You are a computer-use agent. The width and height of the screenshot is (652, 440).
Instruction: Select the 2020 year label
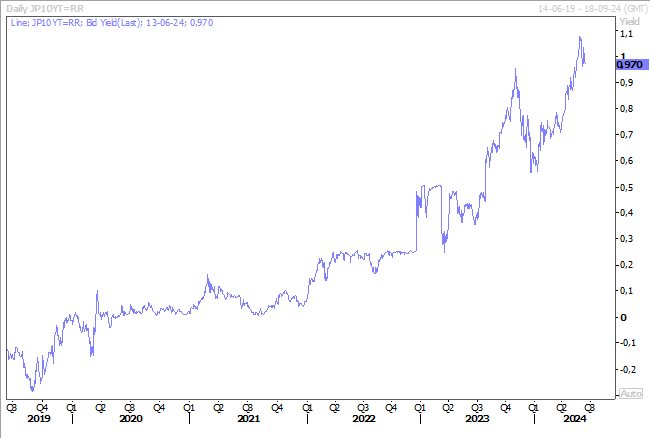130,419
